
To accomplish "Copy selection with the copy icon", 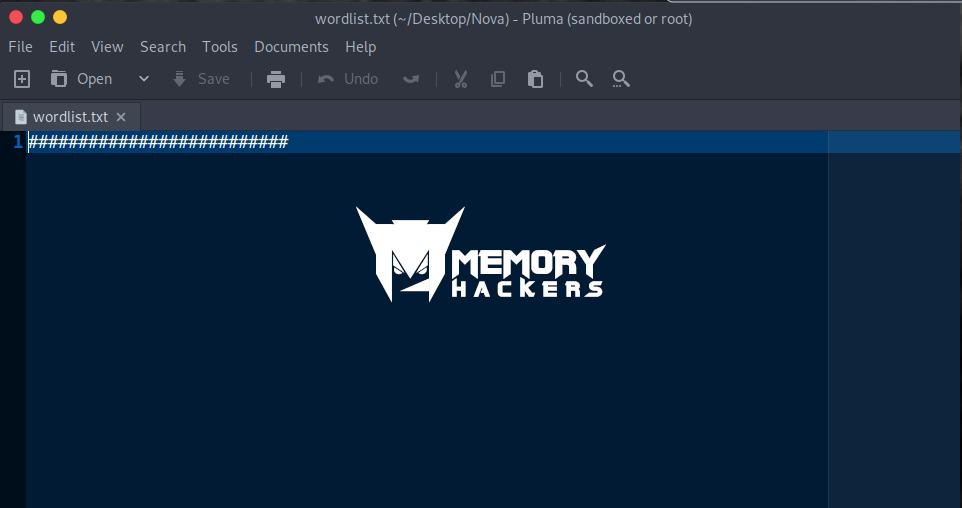I will click(x=498, y=79).
